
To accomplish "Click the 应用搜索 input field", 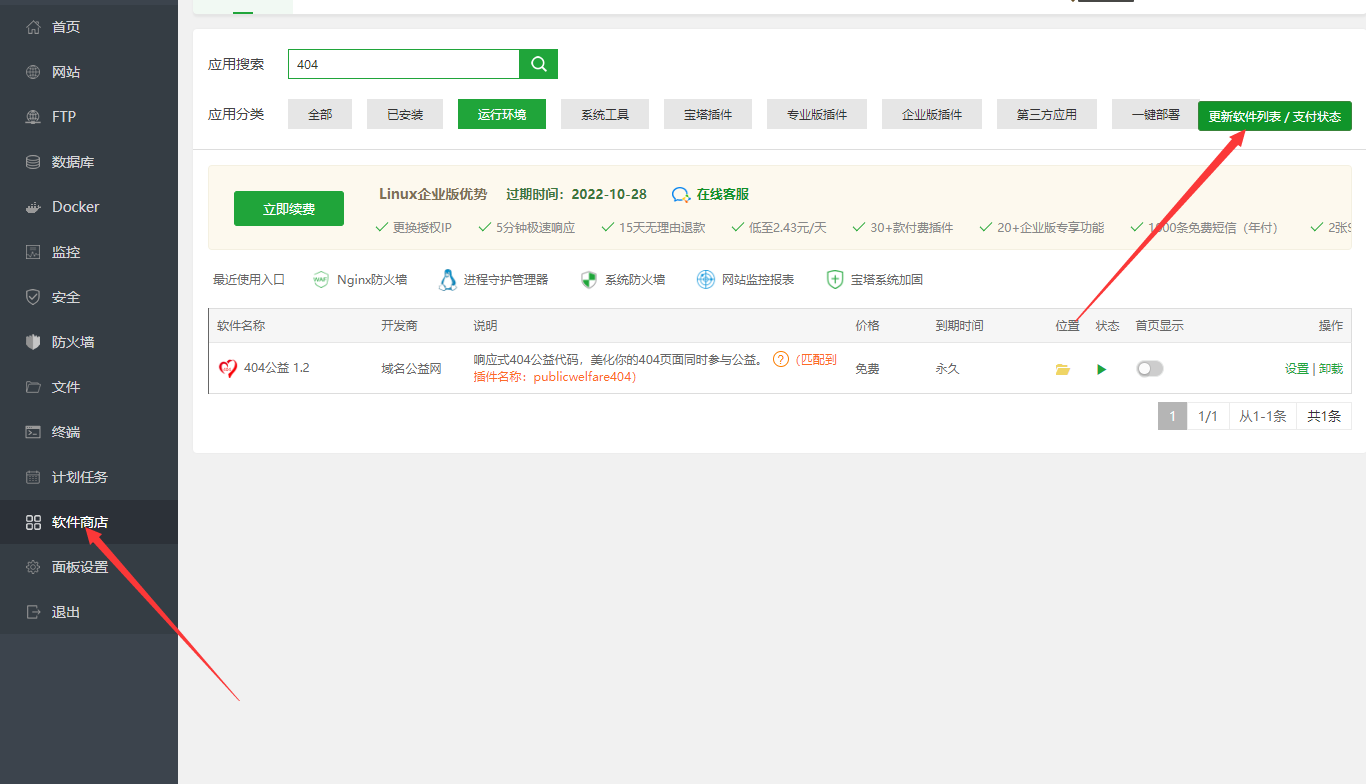I will [x=404, y=64].
